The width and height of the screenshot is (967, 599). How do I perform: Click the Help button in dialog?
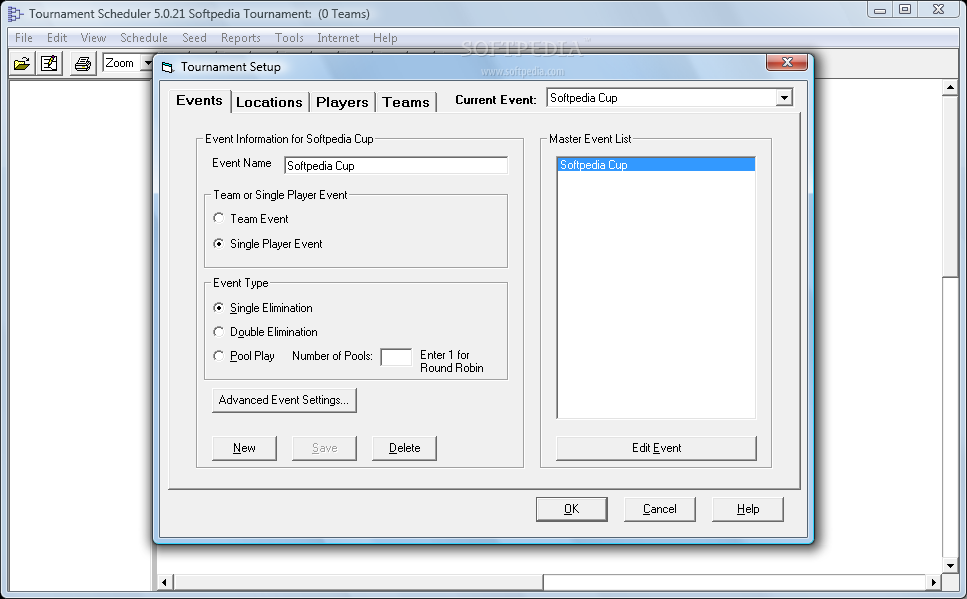tap(748, 509)
